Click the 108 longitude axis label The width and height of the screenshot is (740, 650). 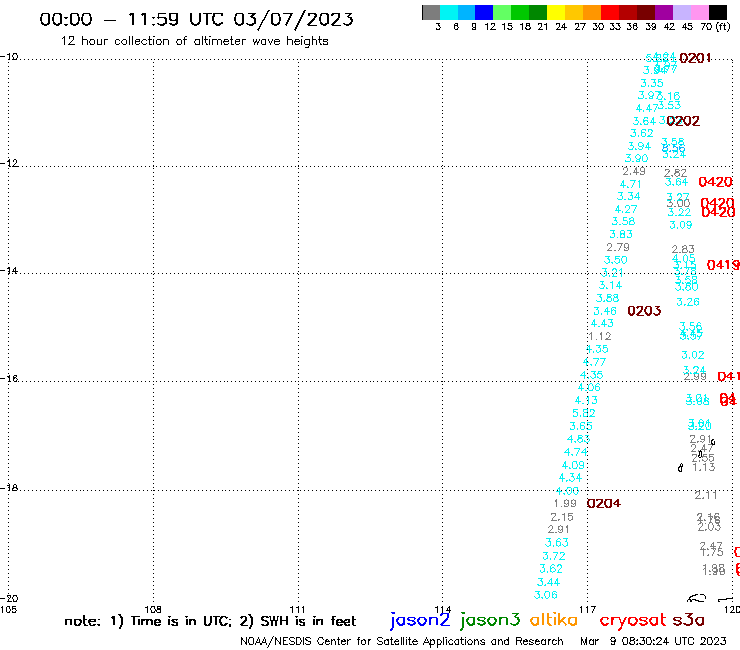153,609
